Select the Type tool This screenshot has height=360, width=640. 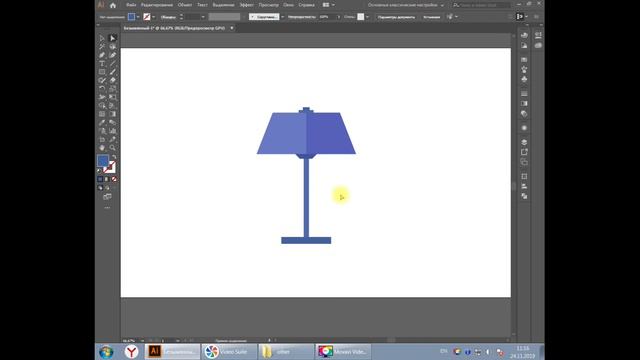[x=102, y=64]
